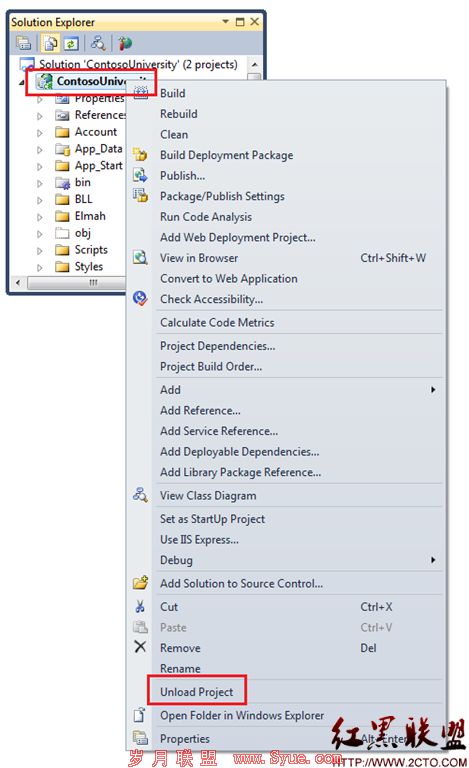Choose Rebuild from the context menu

(179, 114)
